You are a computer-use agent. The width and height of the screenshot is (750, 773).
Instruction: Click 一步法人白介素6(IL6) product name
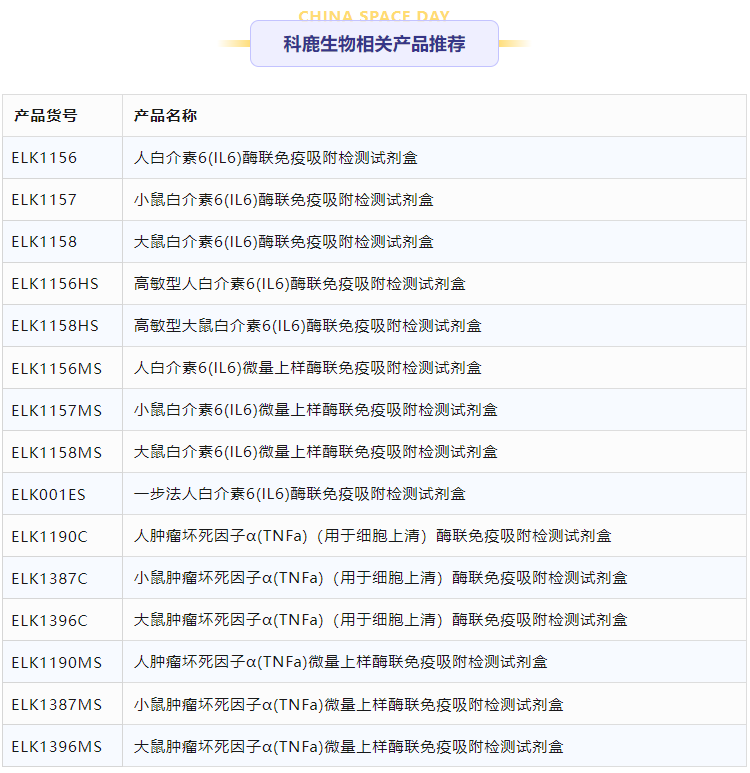[x=300, y=494]
